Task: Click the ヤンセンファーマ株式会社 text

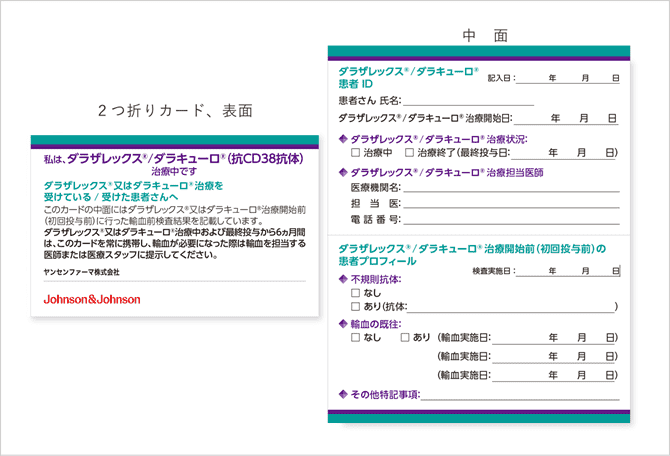Action: 82,272
